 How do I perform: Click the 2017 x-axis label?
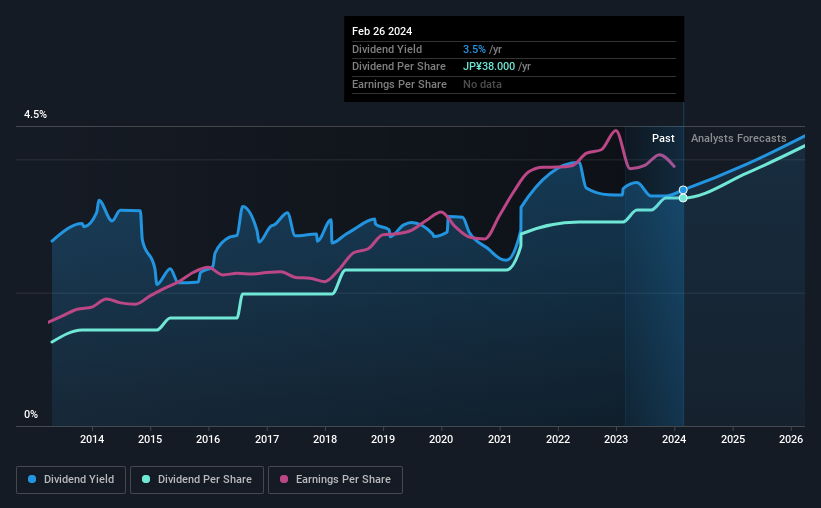pos(267,439)
